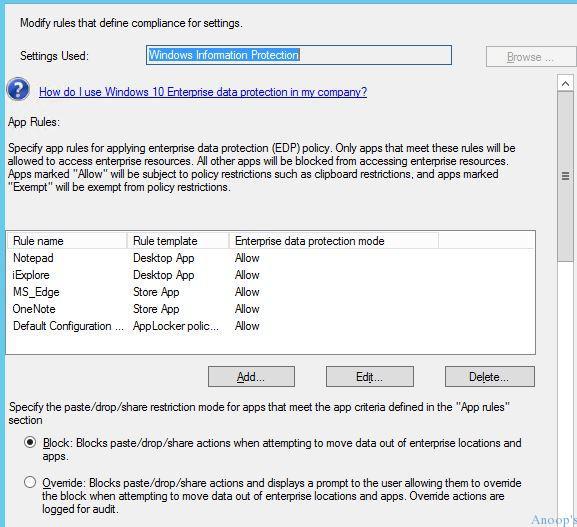Click the vertical scrollbar thumb
This screenshot has height=527, width=577.
(565, 177)
